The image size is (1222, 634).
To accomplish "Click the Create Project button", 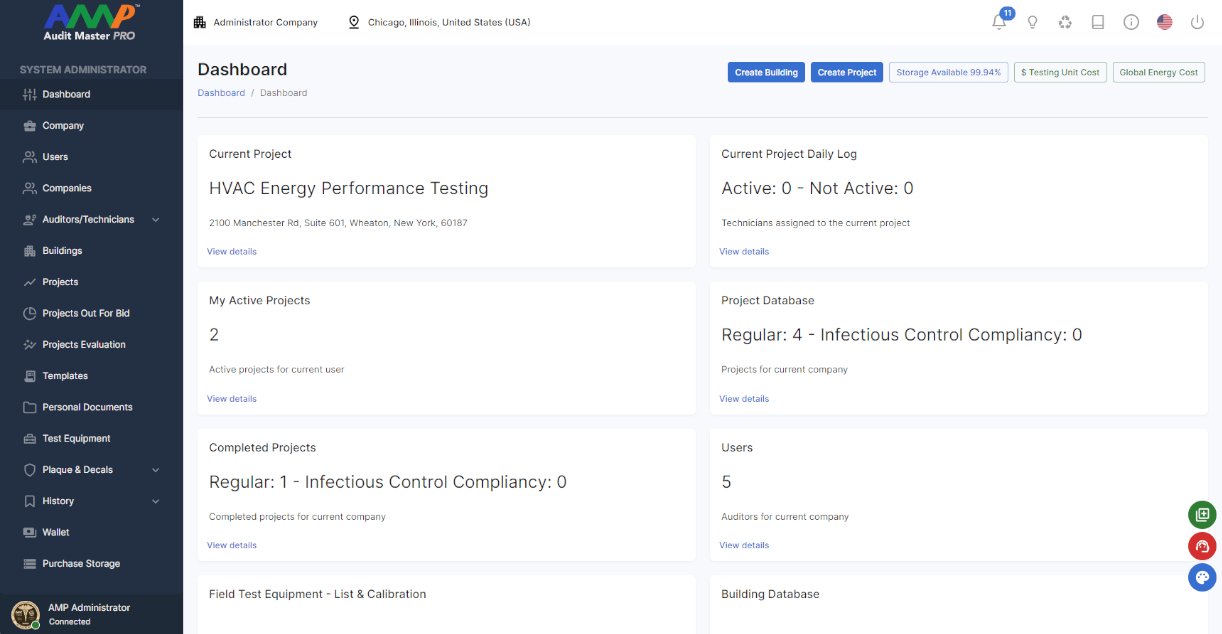I will pyautogui.click(x=847, y=72).
